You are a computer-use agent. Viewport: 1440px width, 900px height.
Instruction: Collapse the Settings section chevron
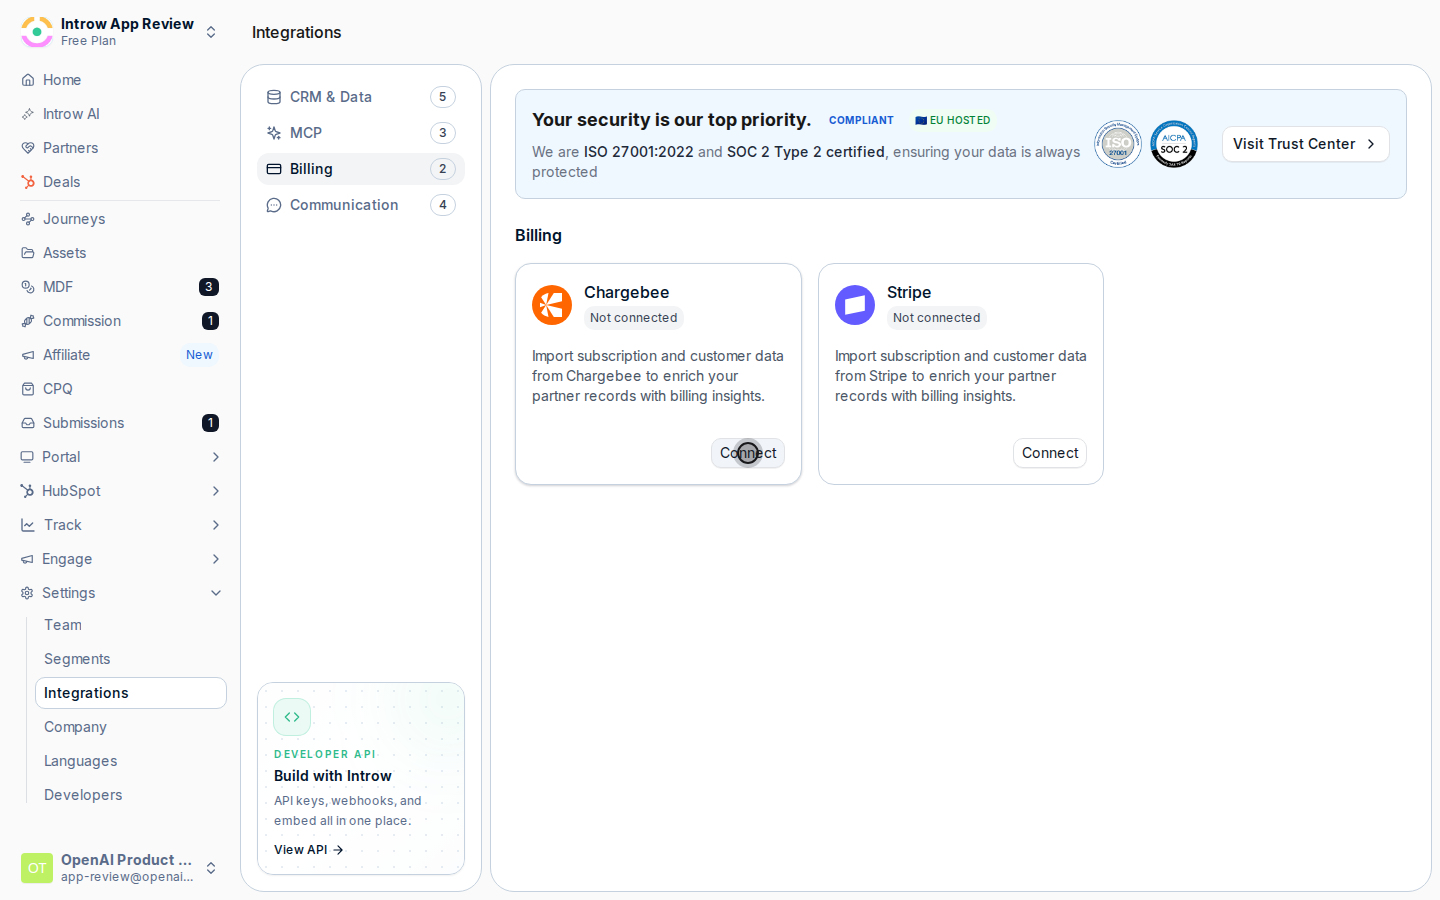tap(216, 593)
